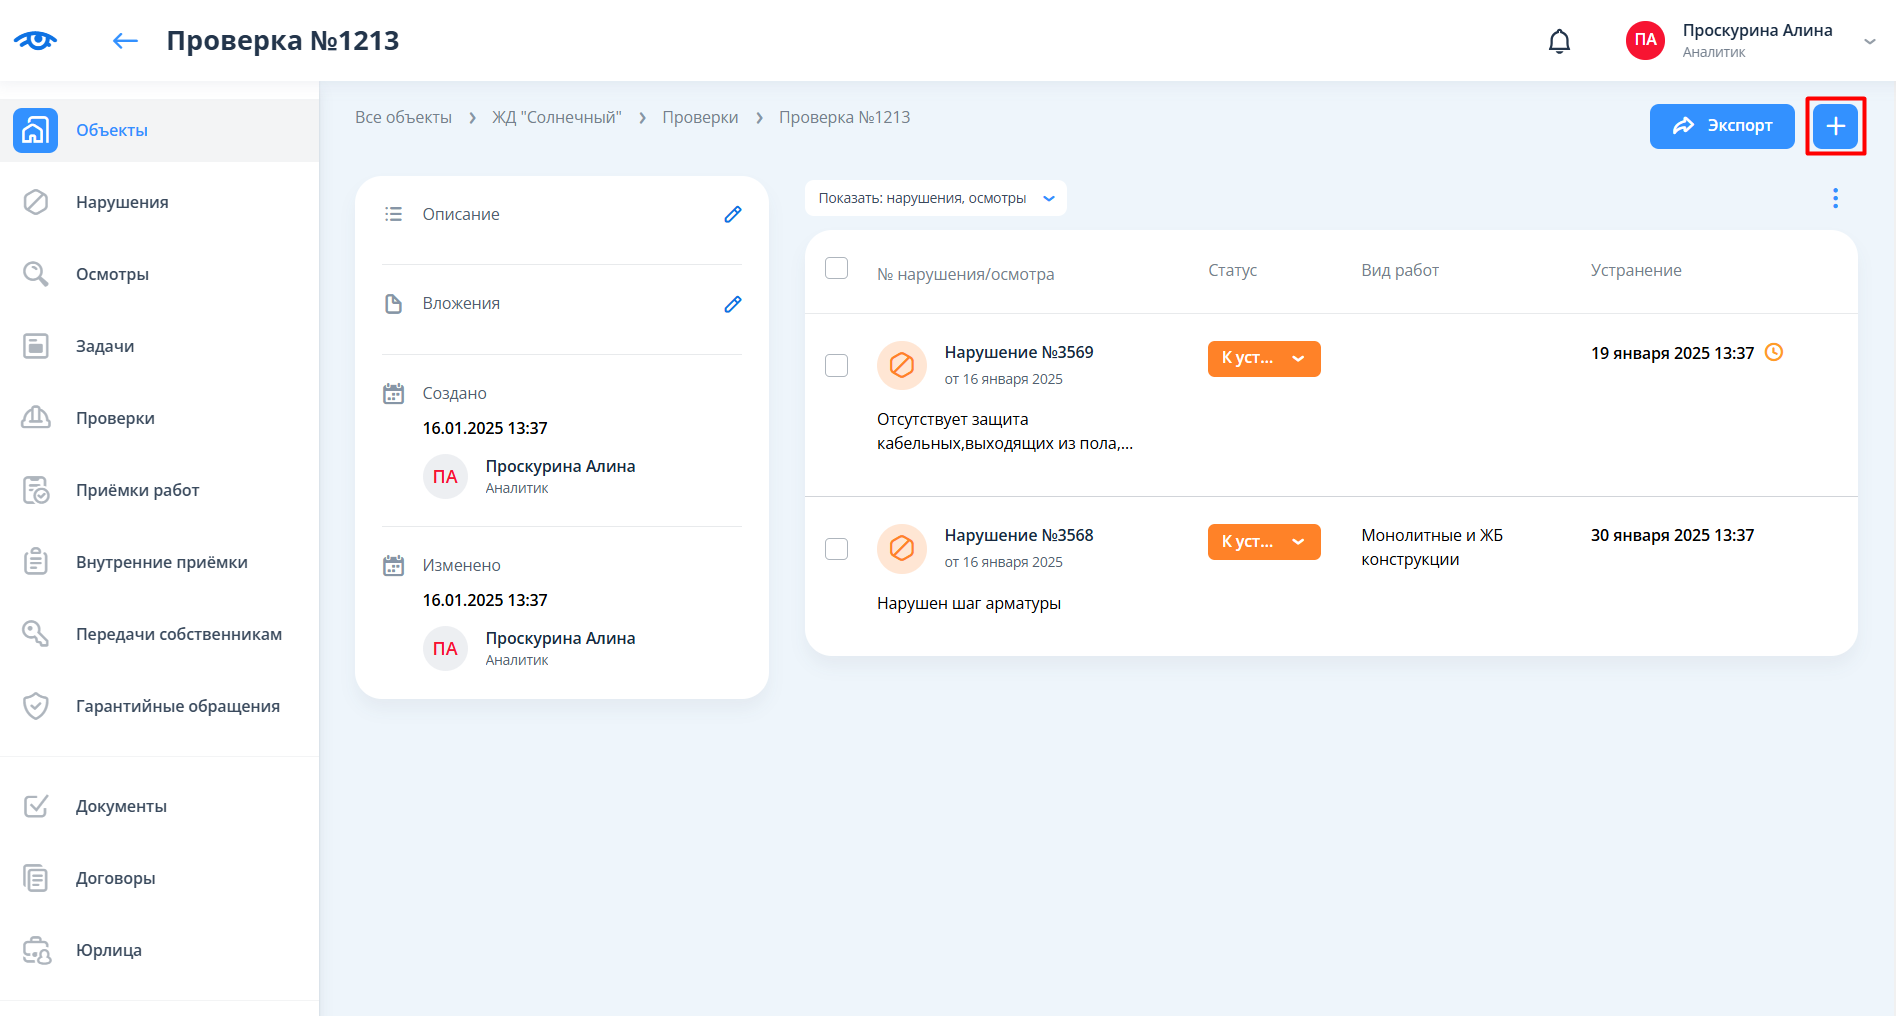Open the Нарушение №3568 row title
The image size is (1896, 1016).
coord(1018,535)
